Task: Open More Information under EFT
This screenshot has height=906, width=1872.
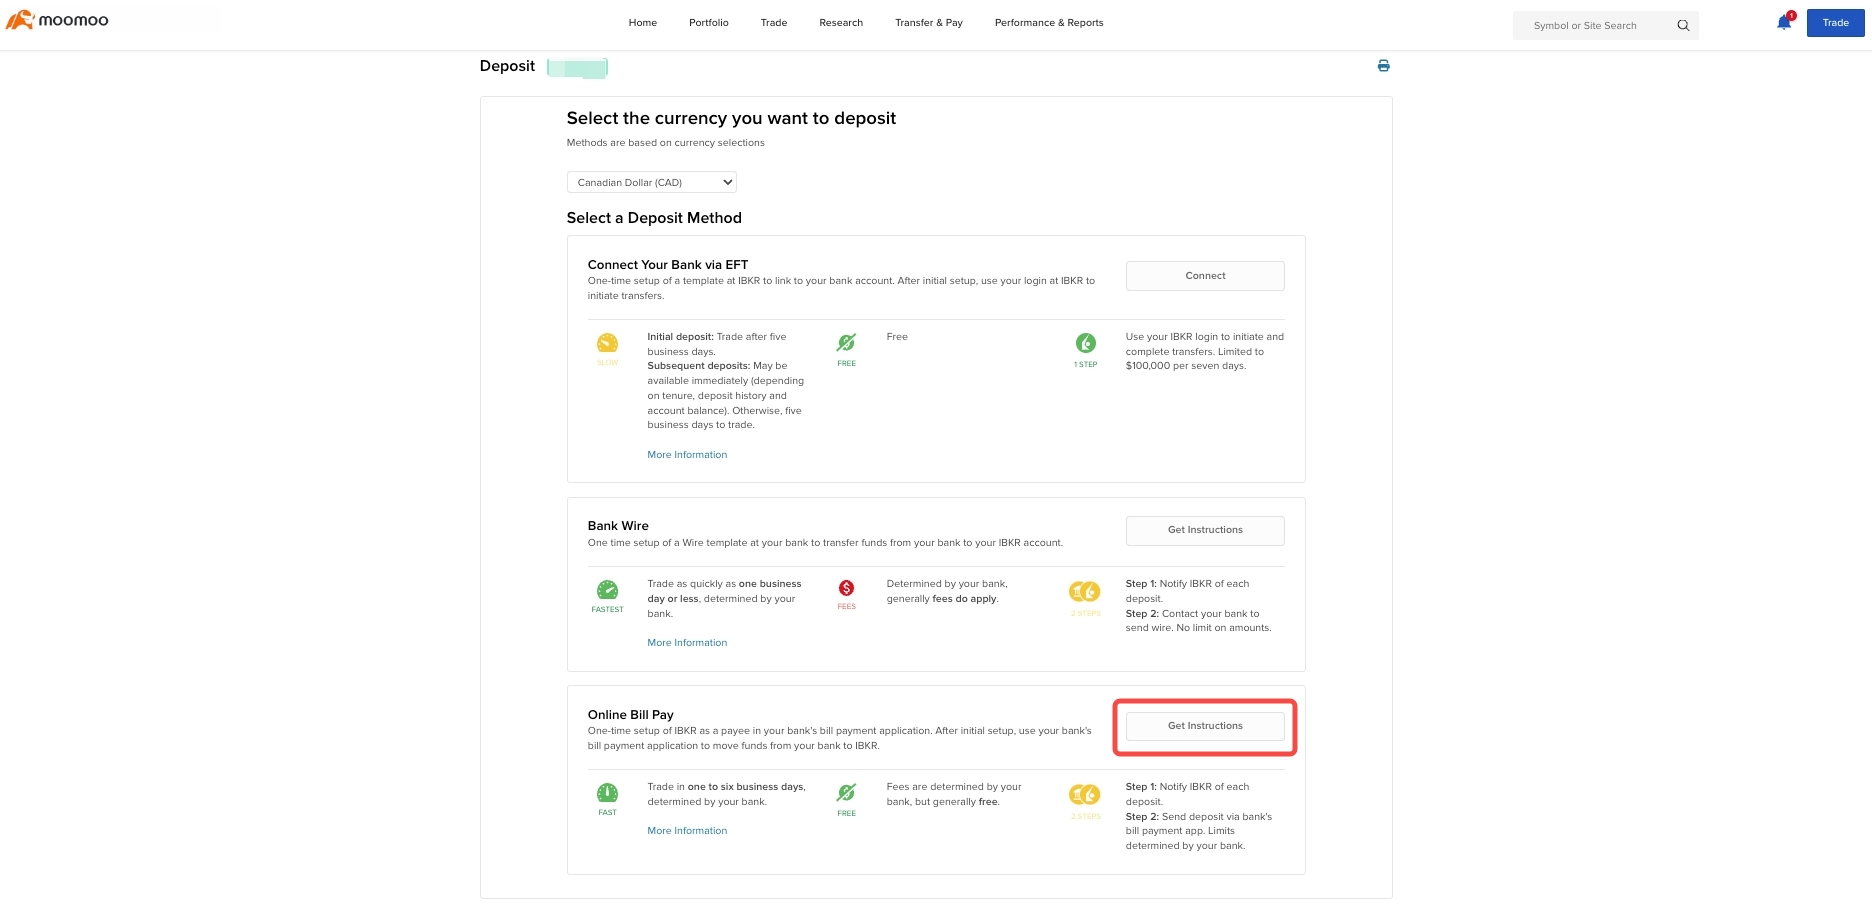Action: click(687, 455)
